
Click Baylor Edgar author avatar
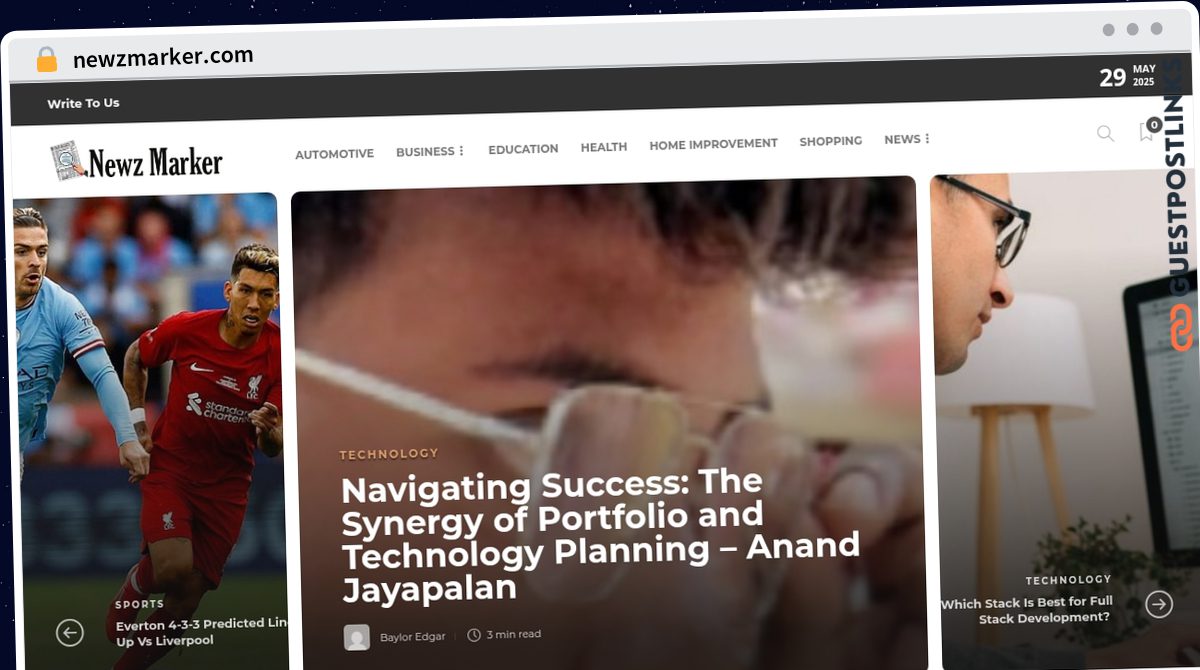(x=357, y=637)
